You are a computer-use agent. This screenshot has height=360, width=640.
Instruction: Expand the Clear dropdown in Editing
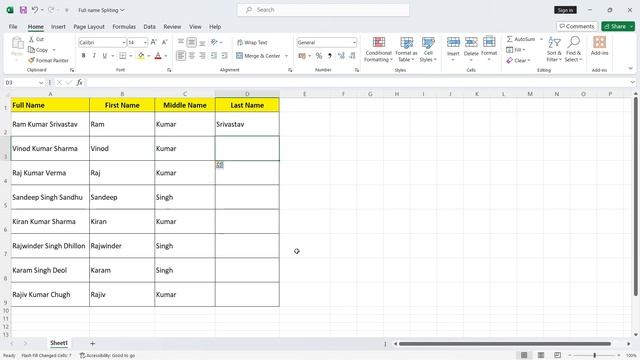tap(529, 60)
